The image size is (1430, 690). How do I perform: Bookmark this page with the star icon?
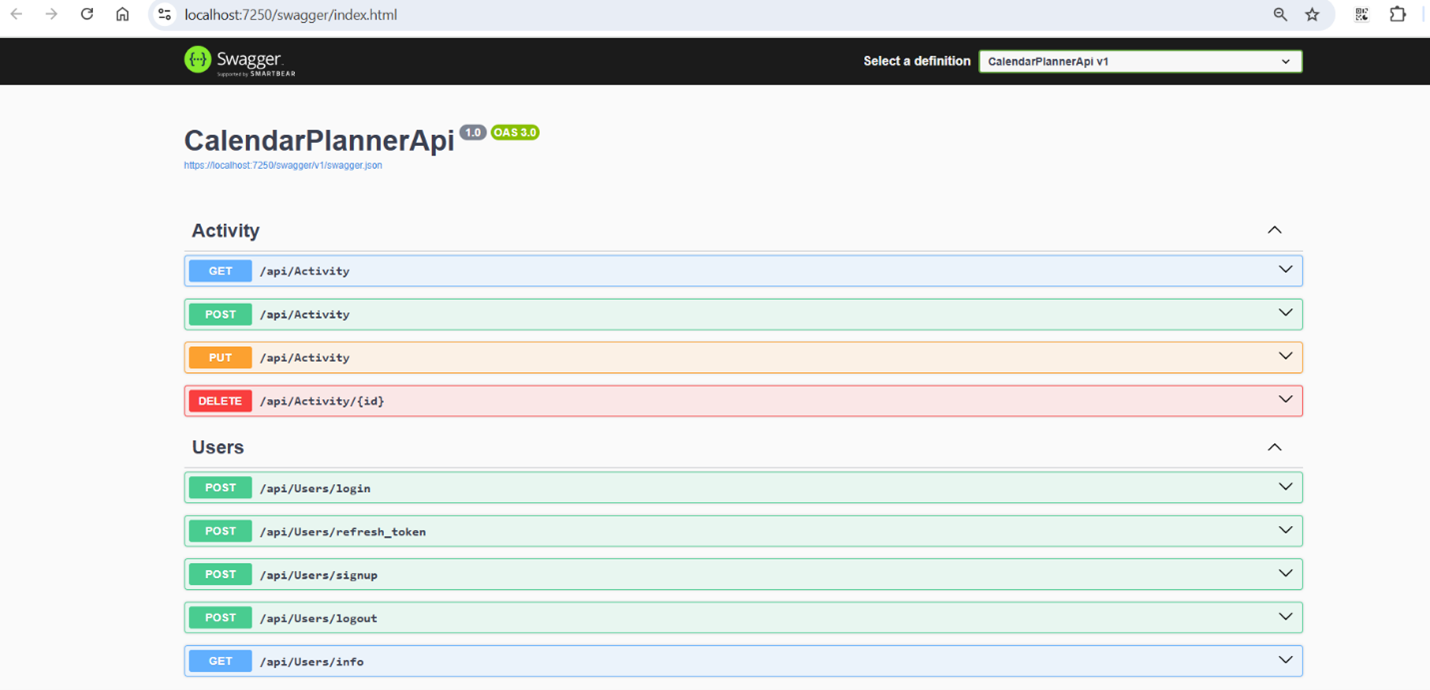(1312, 15)
